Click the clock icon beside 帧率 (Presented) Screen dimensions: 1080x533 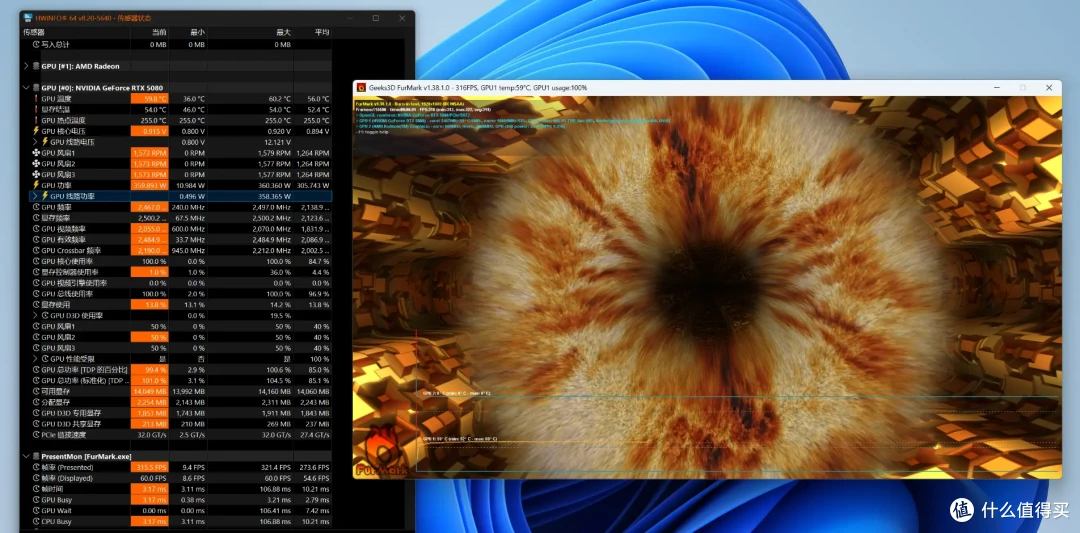(36, 468)
